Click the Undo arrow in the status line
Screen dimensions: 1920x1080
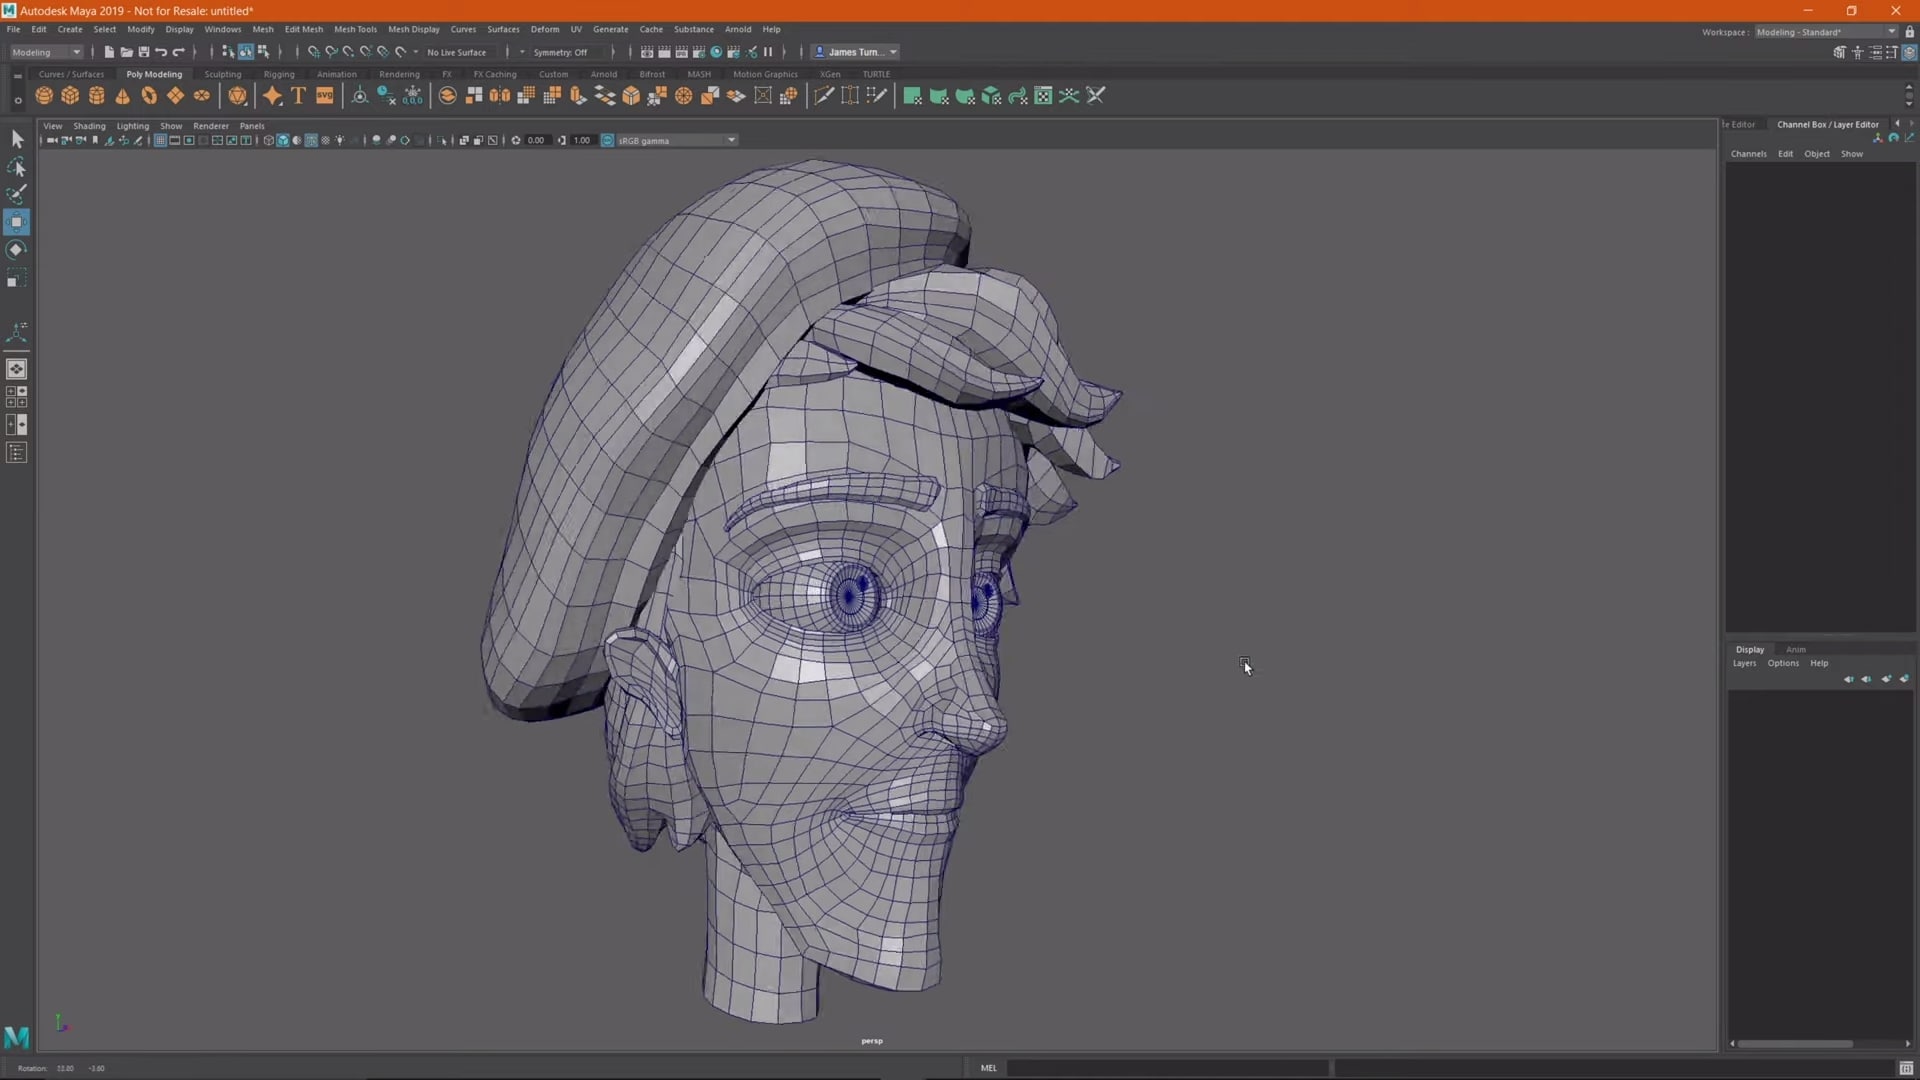pyautogui.click(x=161, y=52)
